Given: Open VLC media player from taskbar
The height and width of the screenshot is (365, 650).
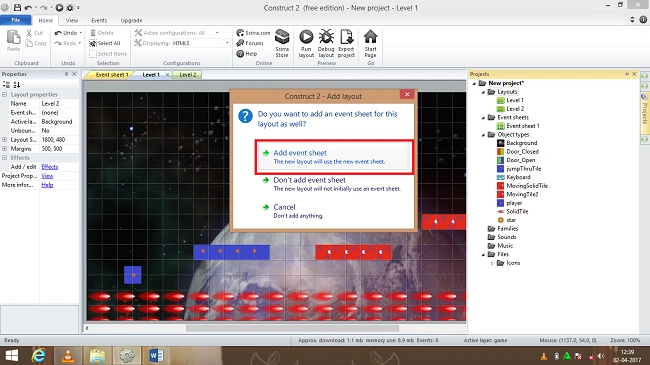Looking at the screenshot, I should click(68, 355).
